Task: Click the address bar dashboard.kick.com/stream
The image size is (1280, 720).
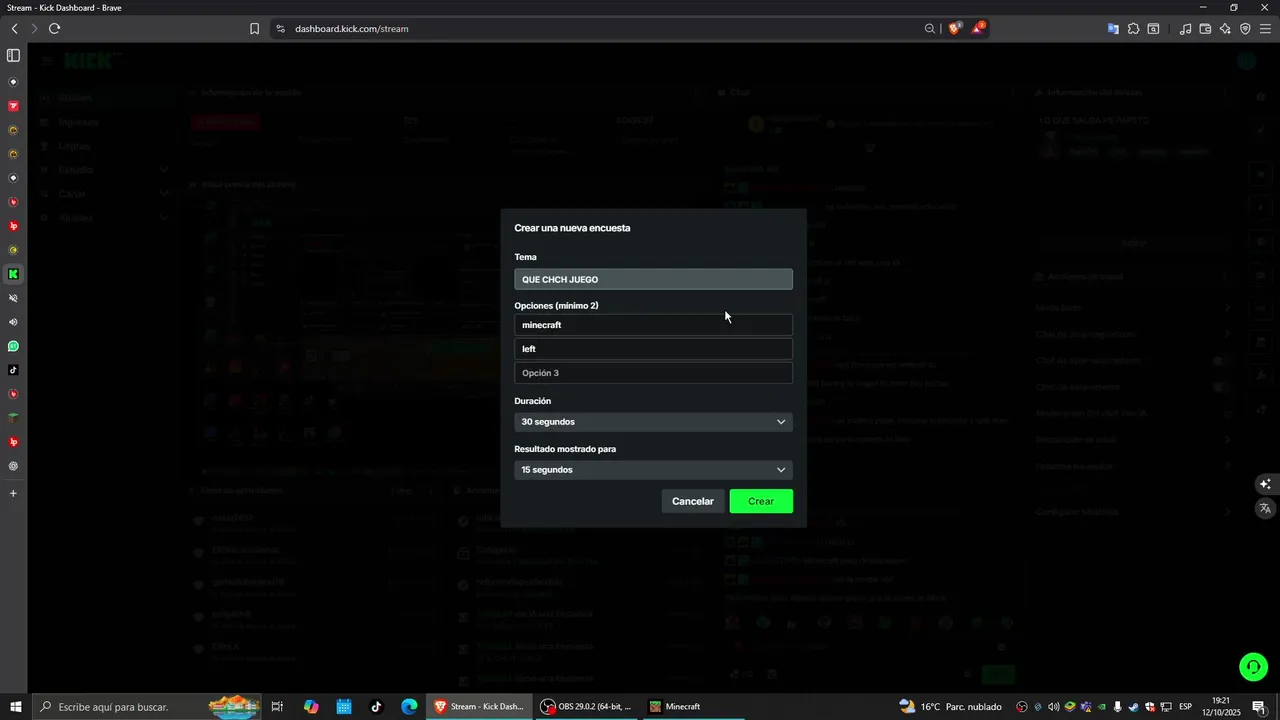Action: coord(351,29)
